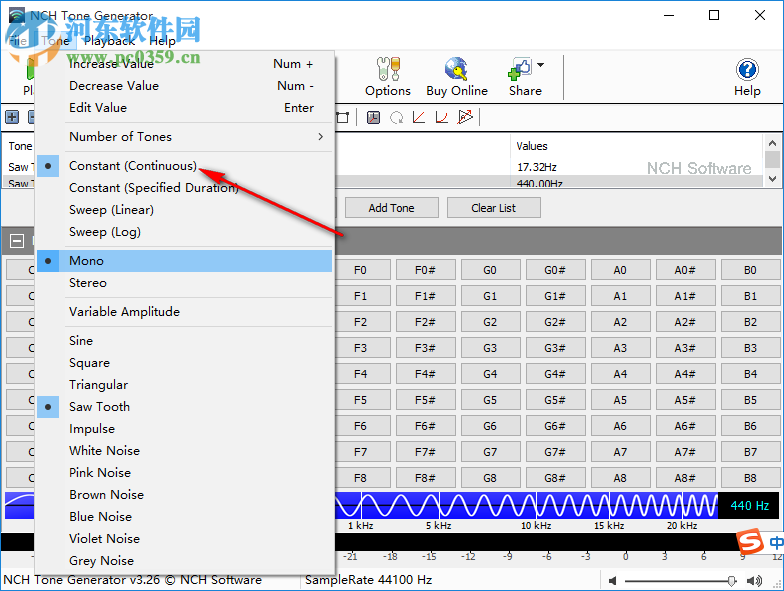Open the Playback menu
This screenshot has height=591, width=784.
(x=109, y=41)
